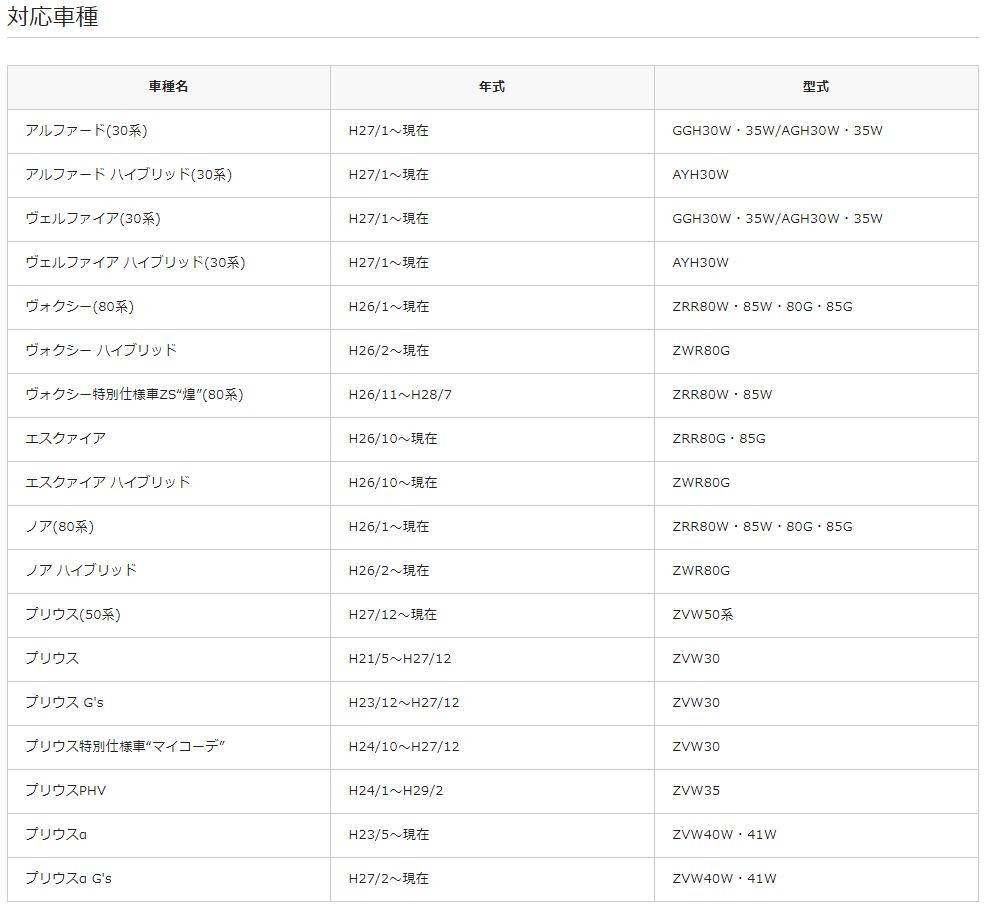Click year H24/10～H27/12 cell
Image resolution: width=985 pixels, height=912 pixels.
click(492, 746)
